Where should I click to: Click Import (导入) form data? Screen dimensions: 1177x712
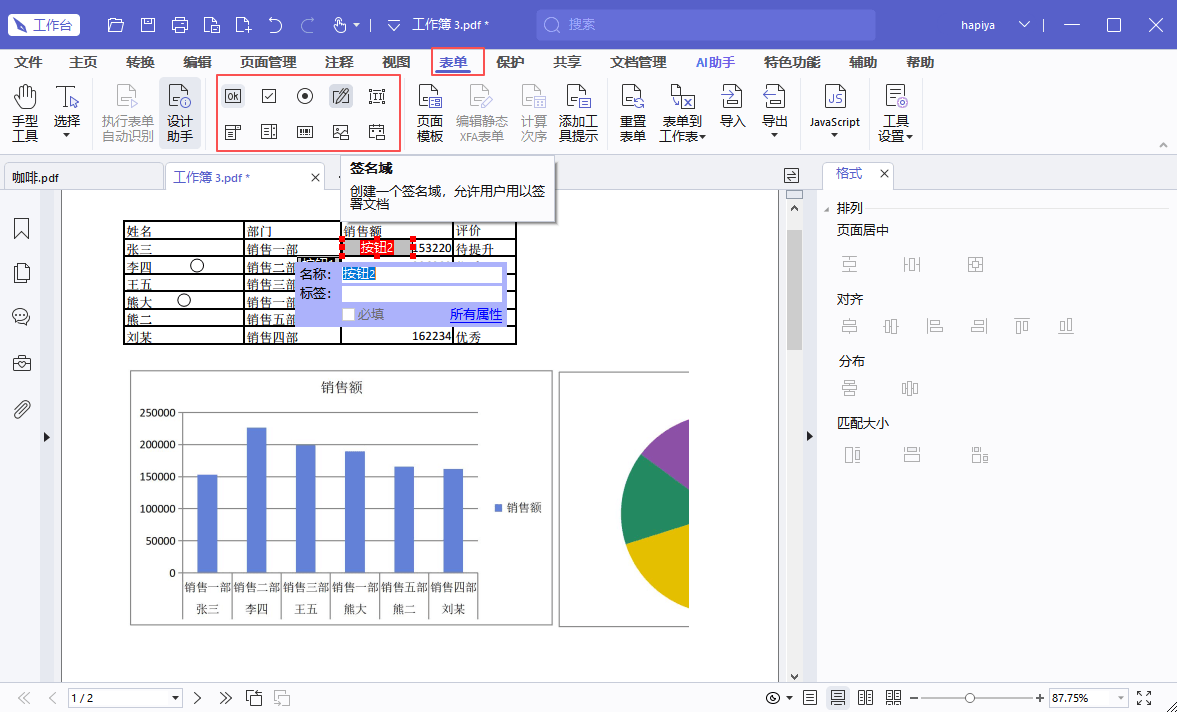[732, 107]
